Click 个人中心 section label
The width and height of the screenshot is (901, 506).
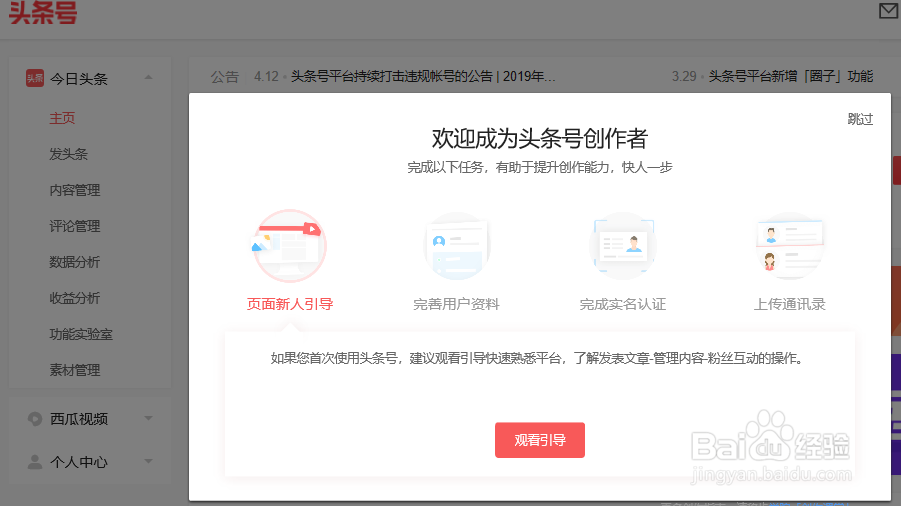(x=79, y=462)
